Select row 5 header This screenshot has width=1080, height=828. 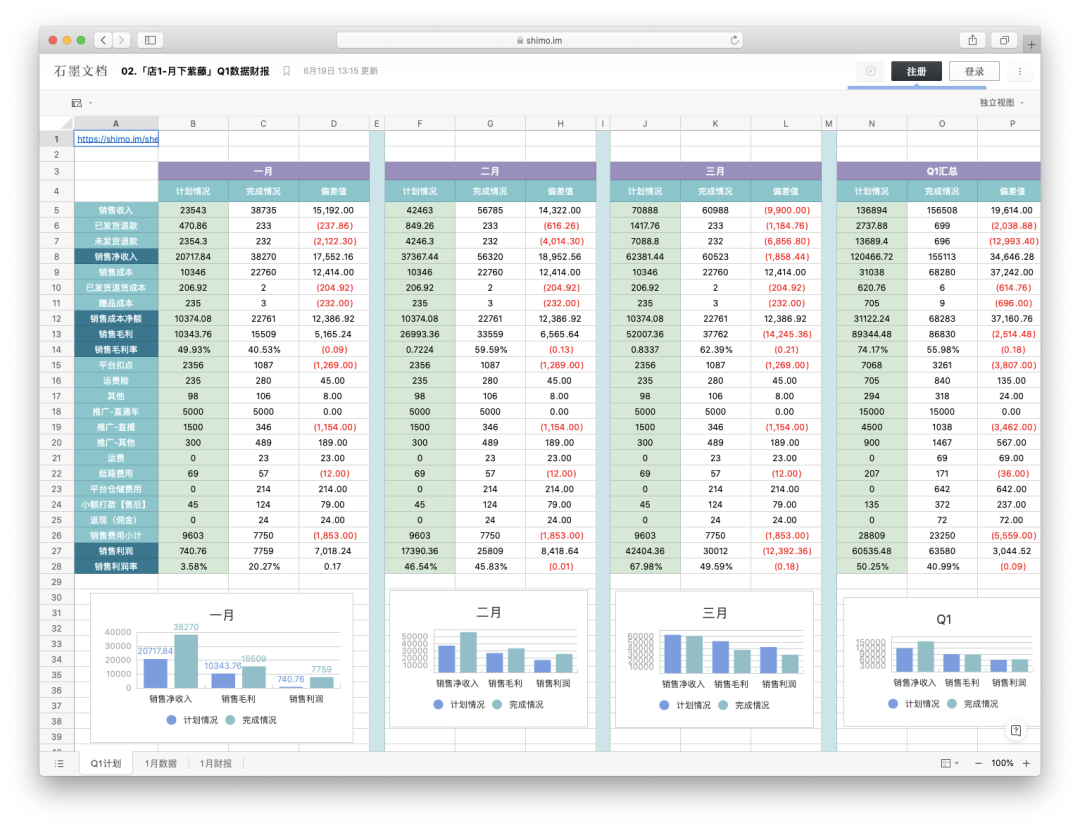[56, 210]
